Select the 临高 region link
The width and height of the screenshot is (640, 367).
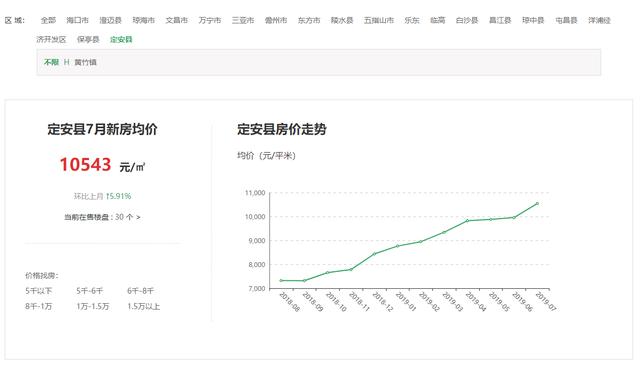(438, 20)
